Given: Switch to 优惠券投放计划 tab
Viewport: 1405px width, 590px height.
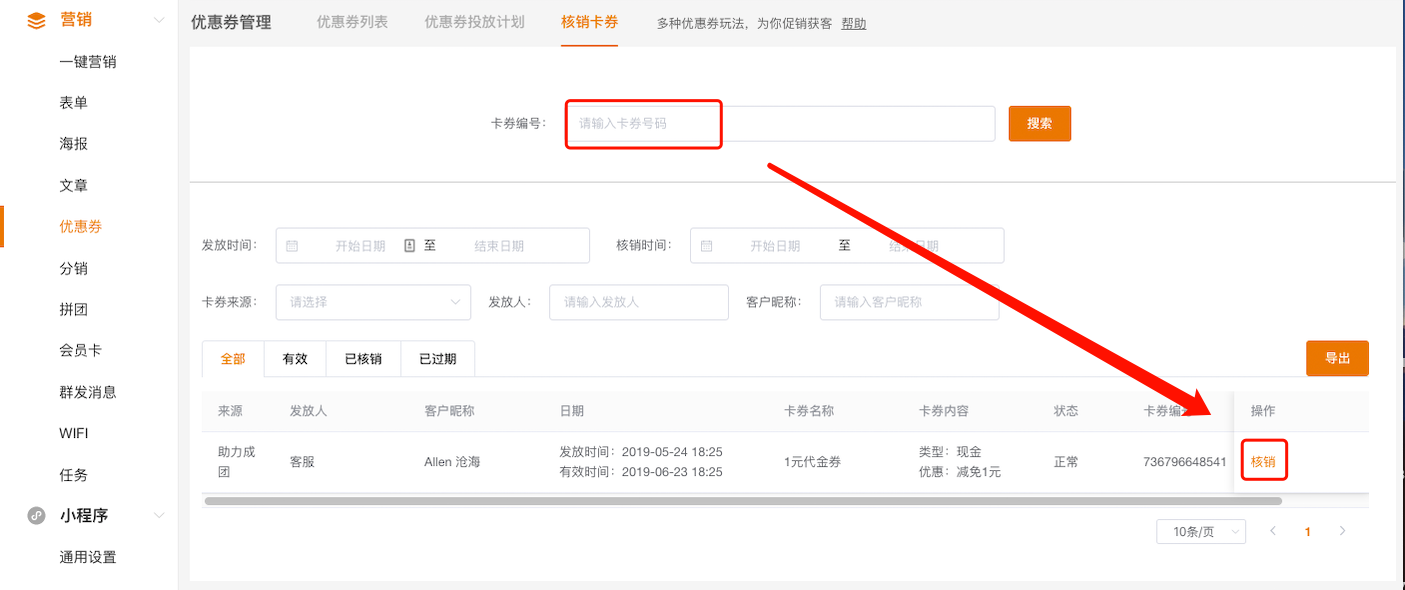Looking at the screenshot, I should (x=474, y=22).
